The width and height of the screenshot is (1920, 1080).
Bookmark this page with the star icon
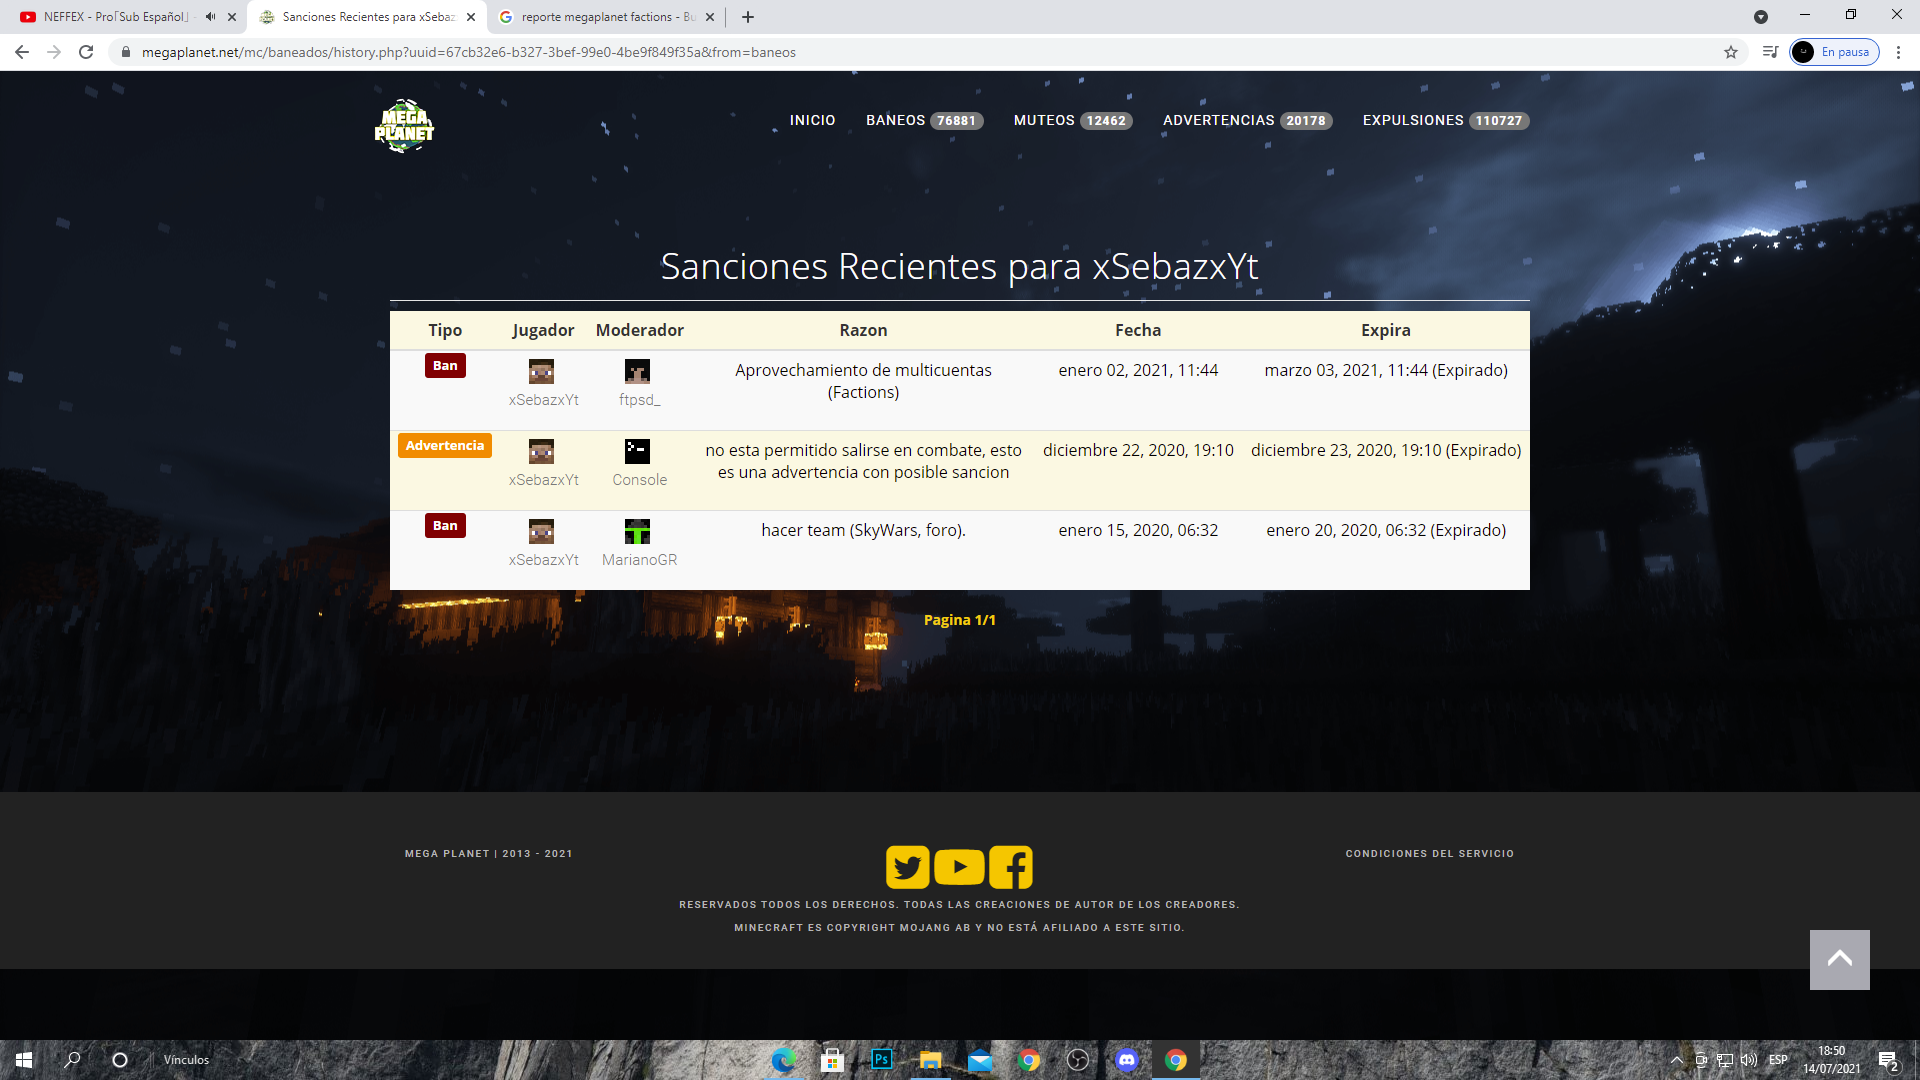tap(1731, 52)
